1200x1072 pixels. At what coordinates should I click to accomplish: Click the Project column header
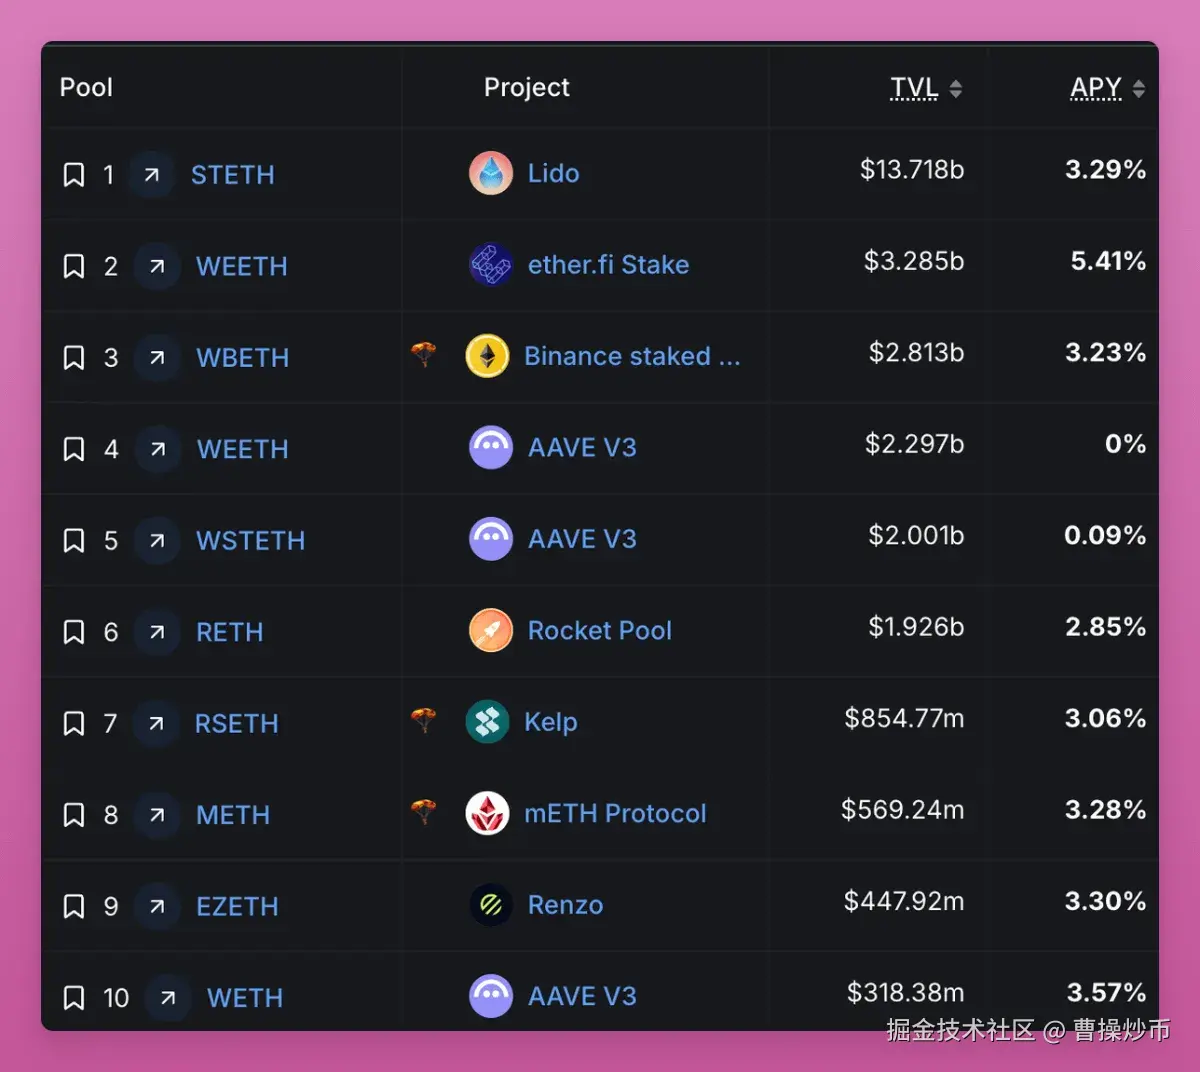pos(527,88)
